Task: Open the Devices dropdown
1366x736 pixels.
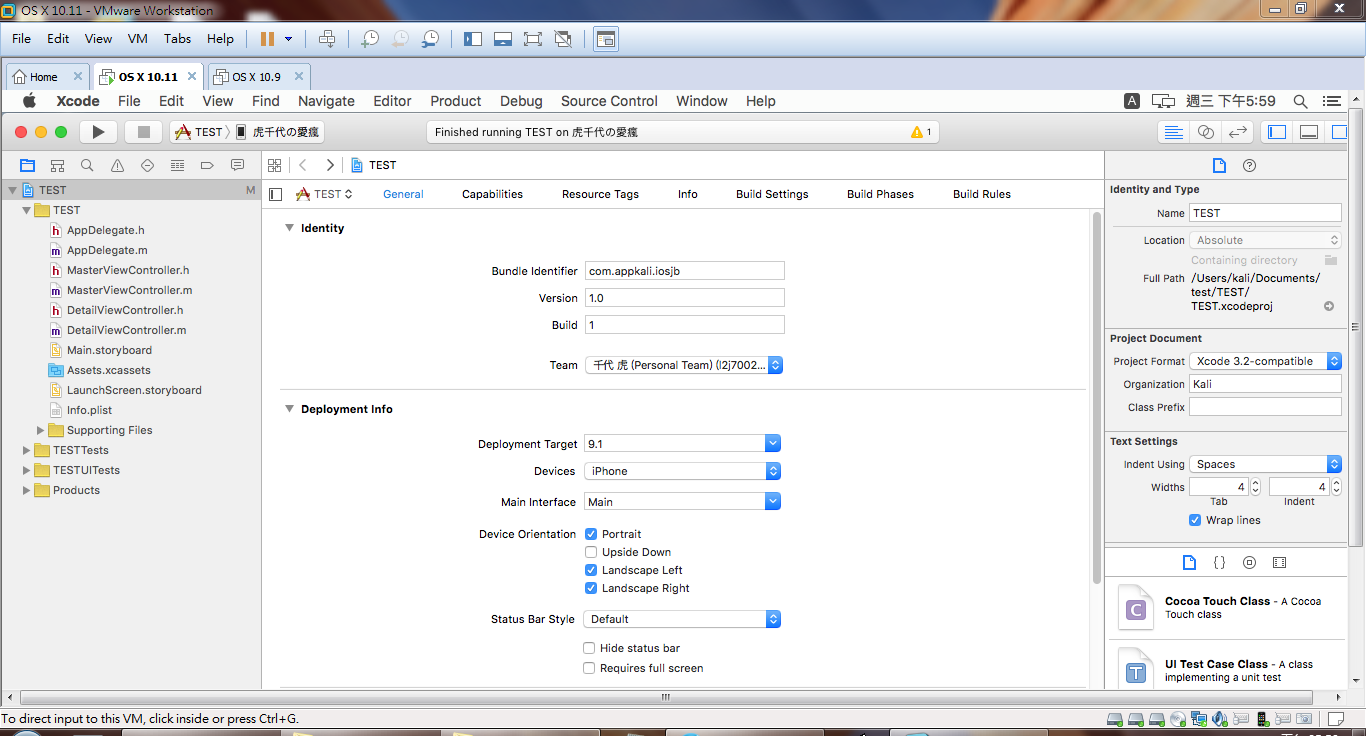Action: 682,471
